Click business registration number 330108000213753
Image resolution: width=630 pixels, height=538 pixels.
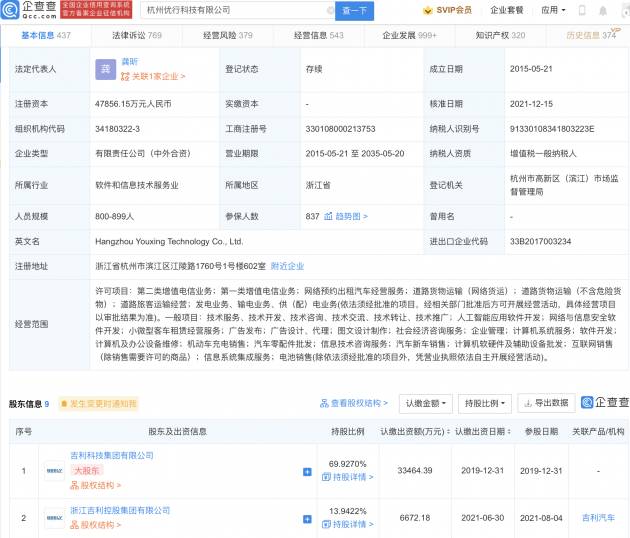[340, 129]
